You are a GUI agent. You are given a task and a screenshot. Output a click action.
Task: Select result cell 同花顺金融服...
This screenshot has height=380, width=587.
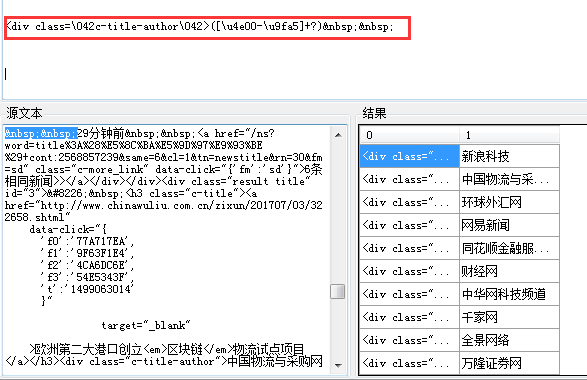pos(510,248)
